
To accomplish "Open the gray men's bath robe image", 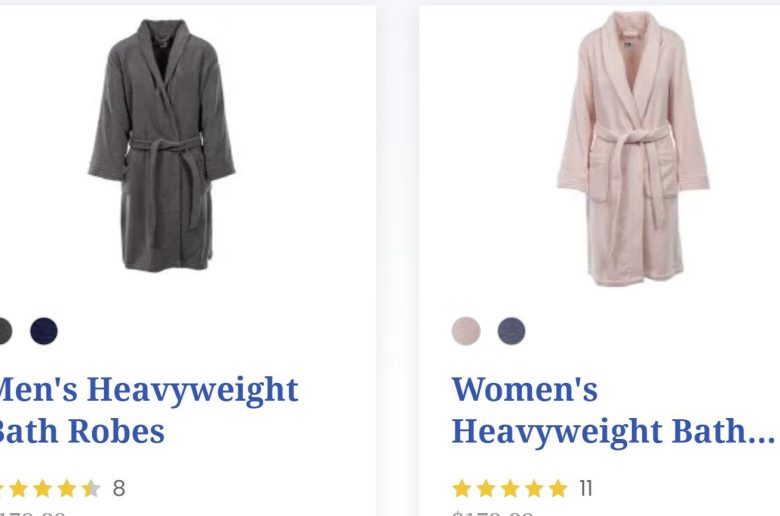I will click(x=162, y=145).
